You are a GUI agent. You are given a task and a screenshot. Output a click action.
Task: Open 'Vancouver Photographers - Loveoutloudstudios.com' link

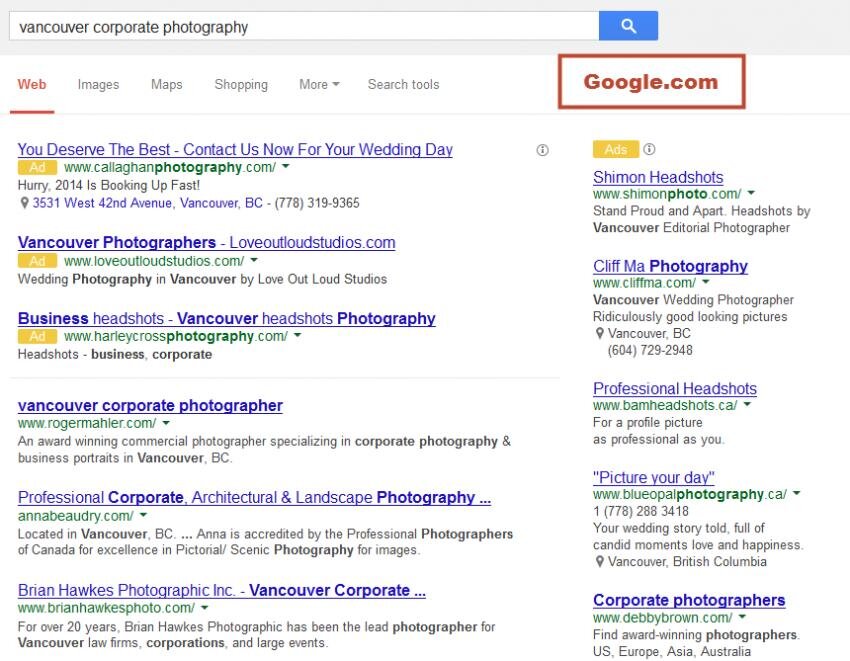click(207, 242)
